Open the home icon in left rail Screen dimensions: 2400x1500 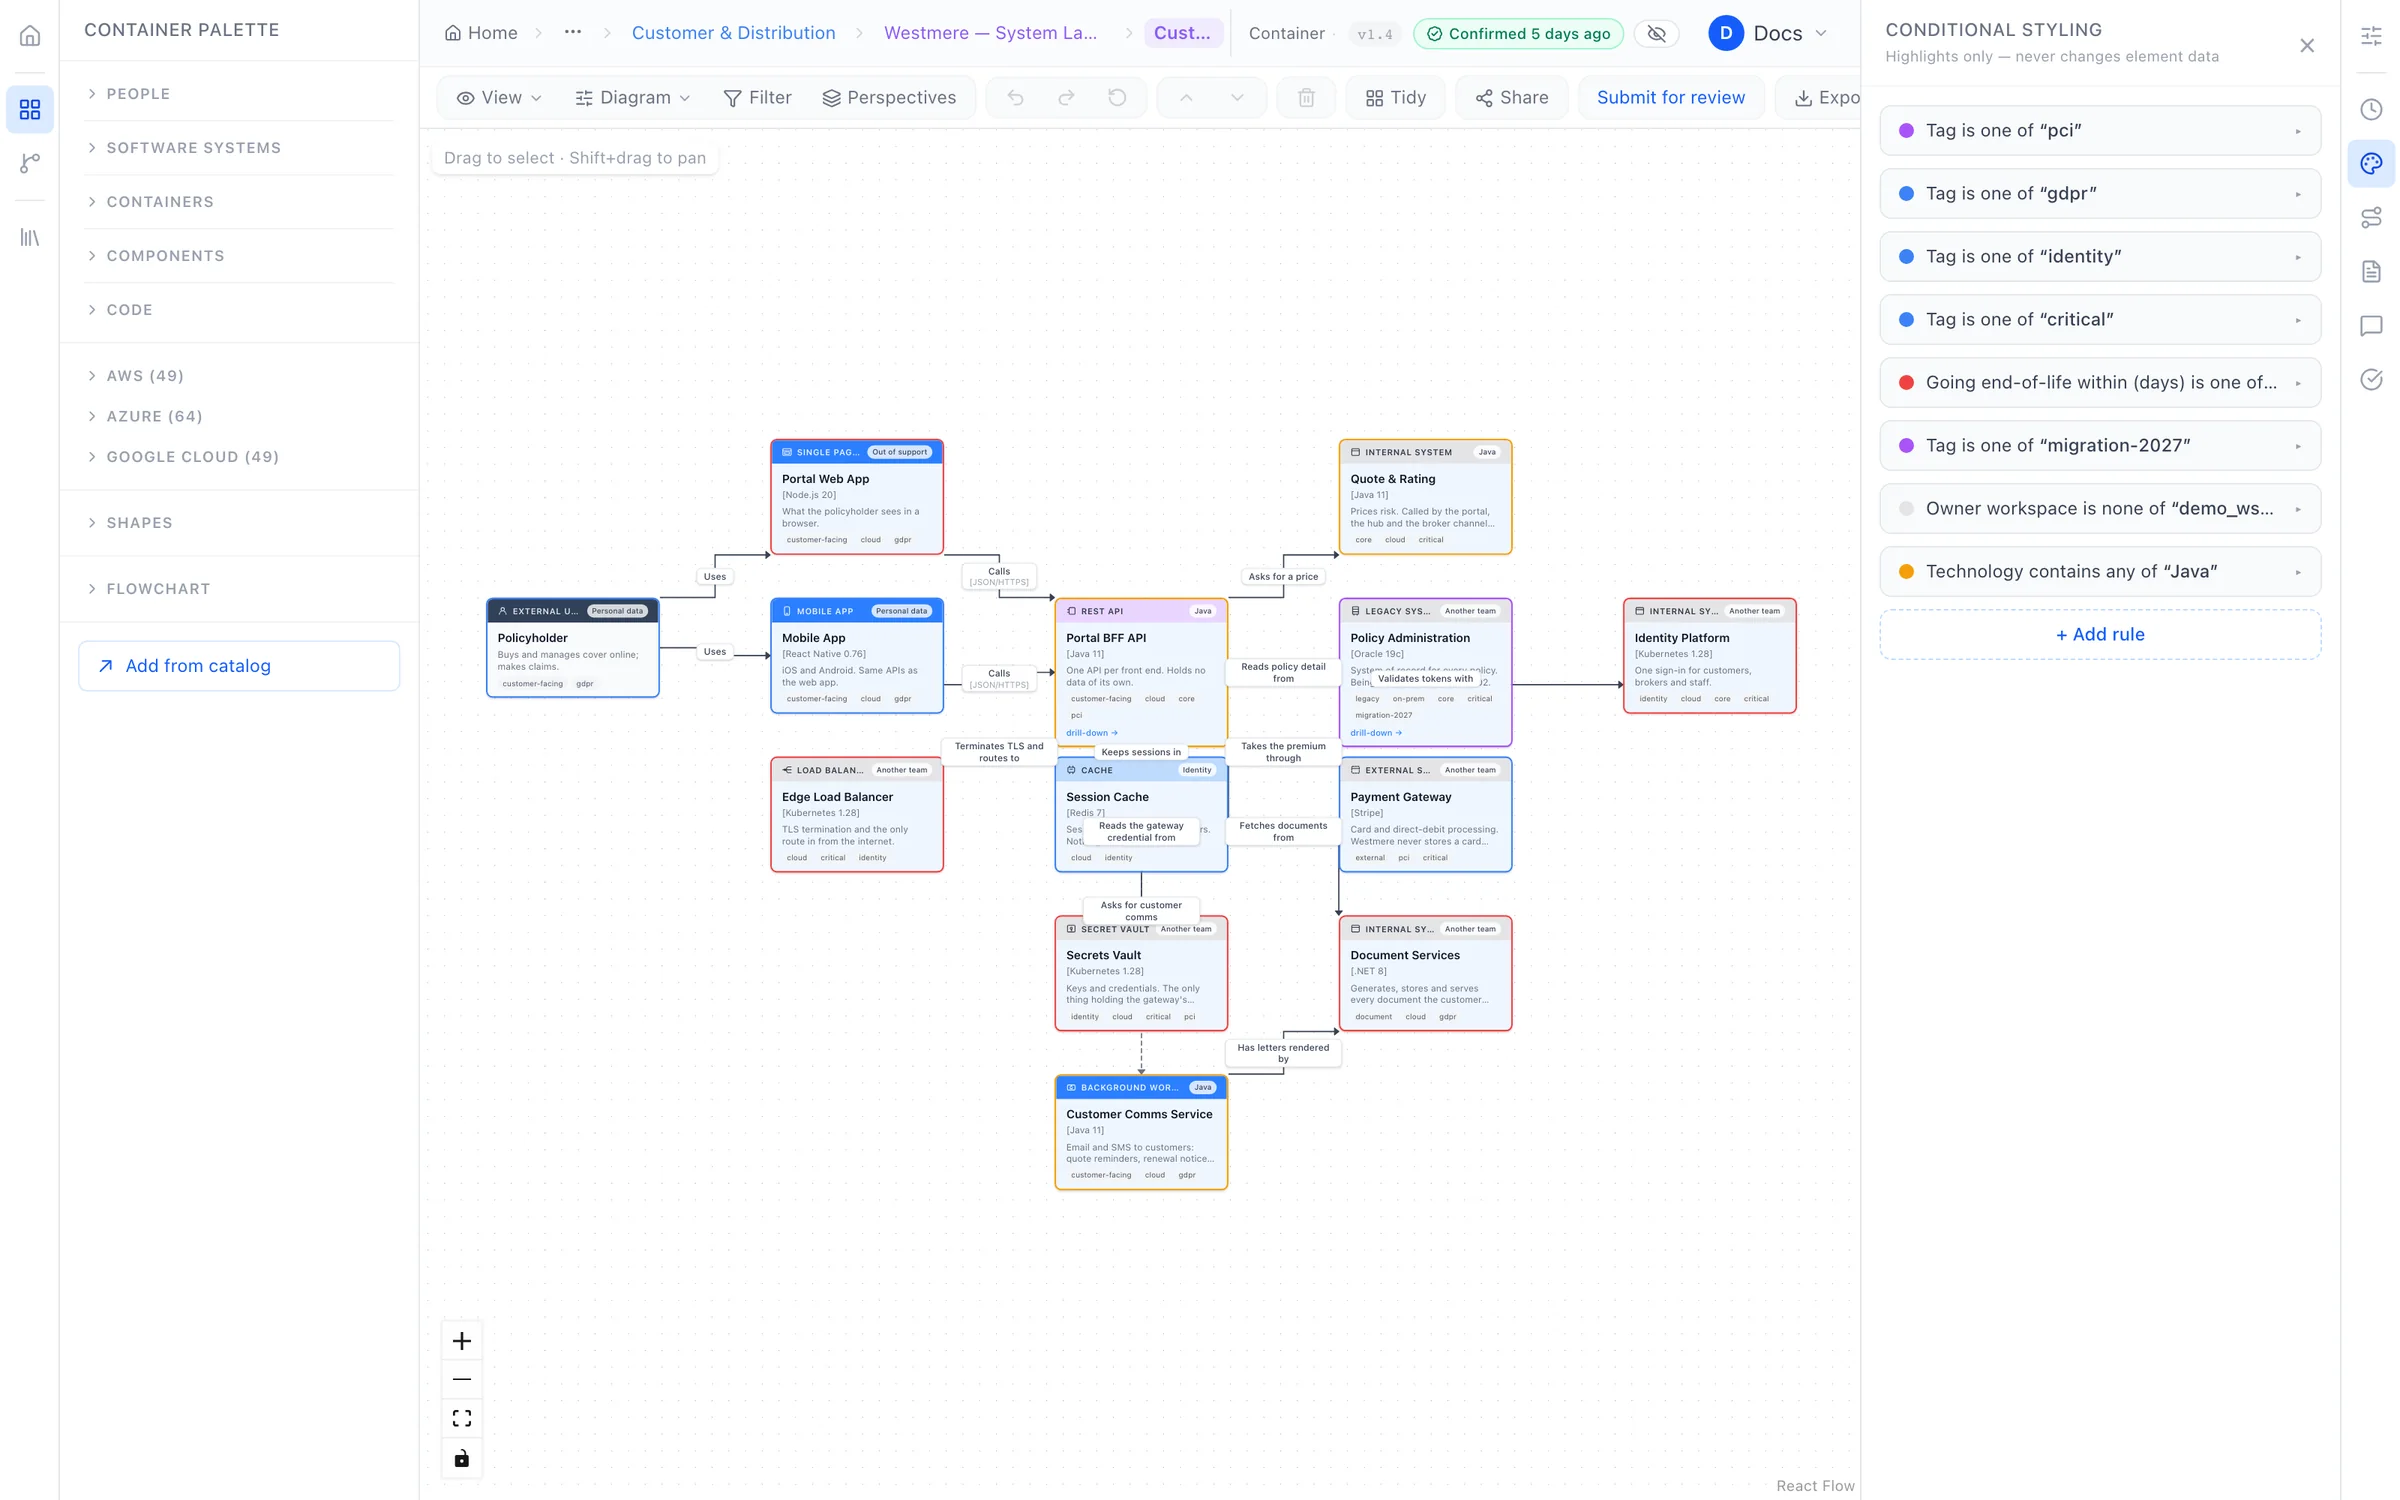(x=30, y=36)
